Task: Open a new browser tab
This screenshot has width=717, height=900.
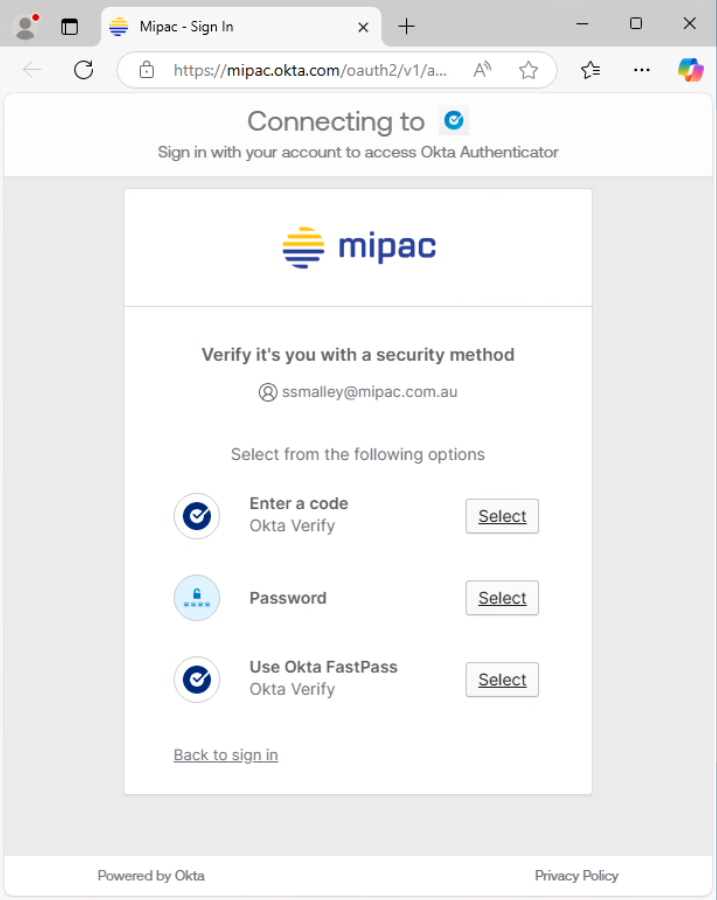Action: (x=406, y=27)
